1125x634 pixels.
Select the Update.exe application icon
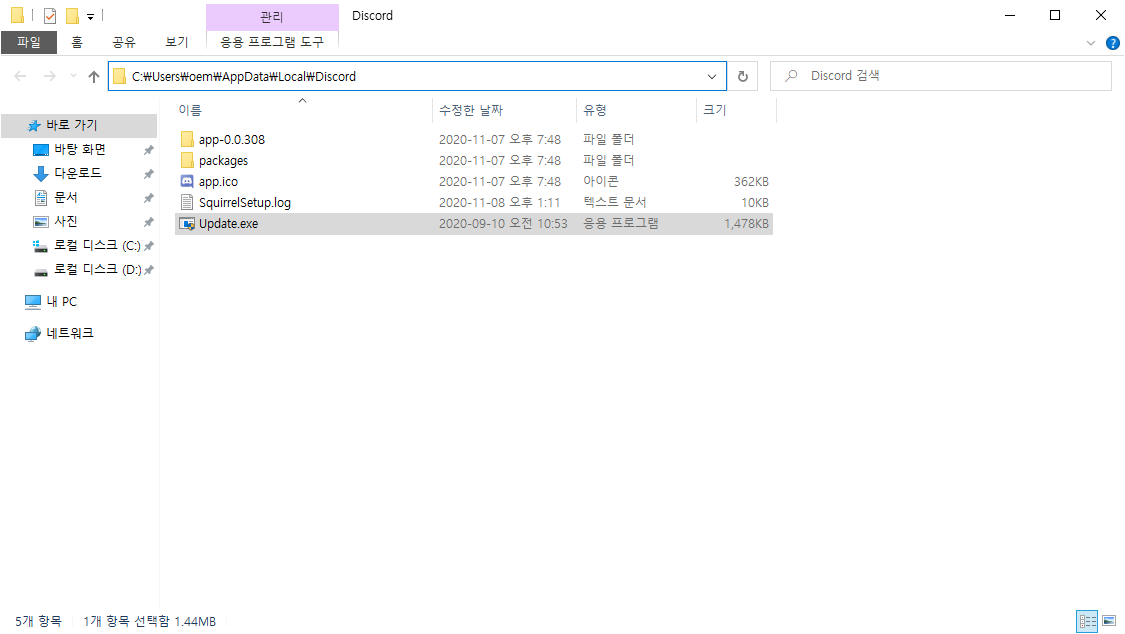tap(187, 224)
